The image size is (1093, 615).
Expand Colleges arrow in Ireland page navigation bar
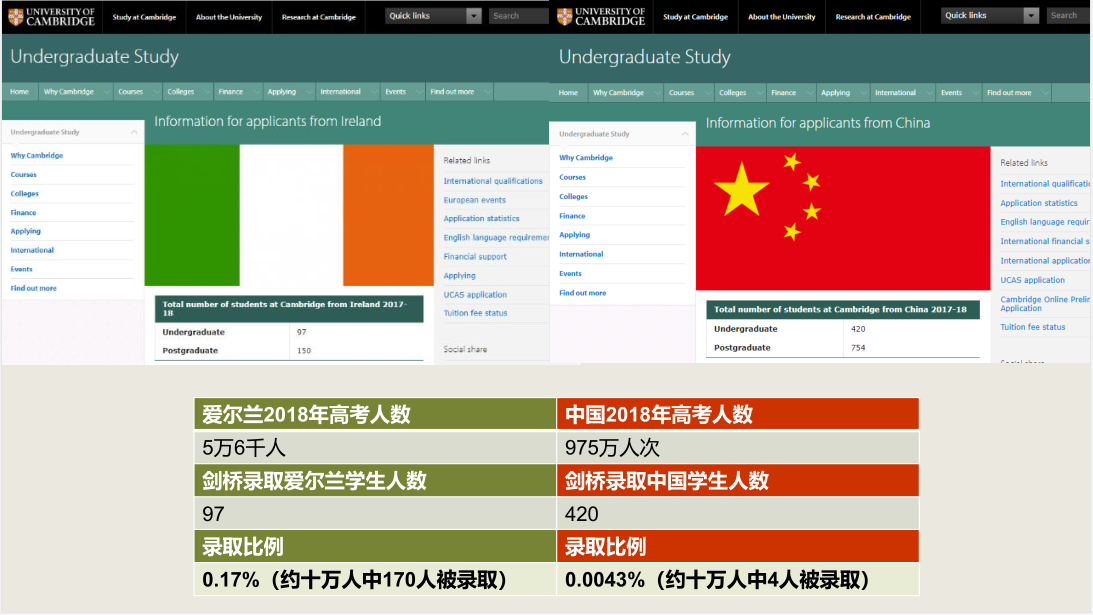(x=206, y=91)
